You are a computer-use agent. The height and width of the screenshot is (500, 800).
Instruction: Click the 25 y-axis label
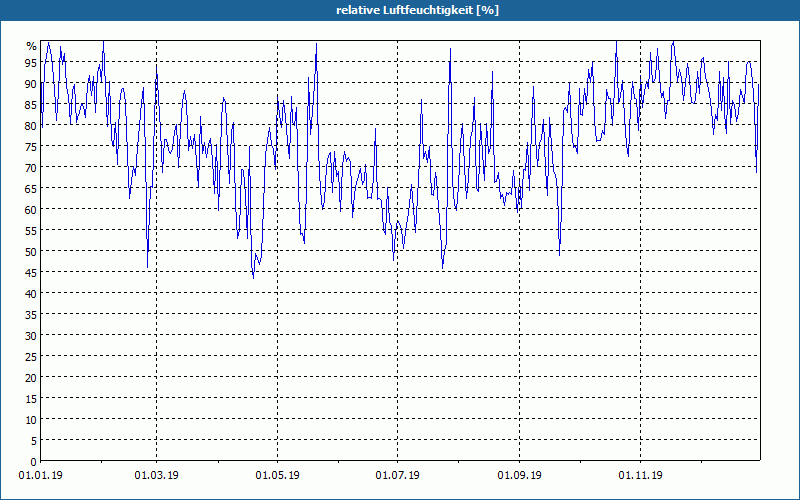[x=31, y=356]
